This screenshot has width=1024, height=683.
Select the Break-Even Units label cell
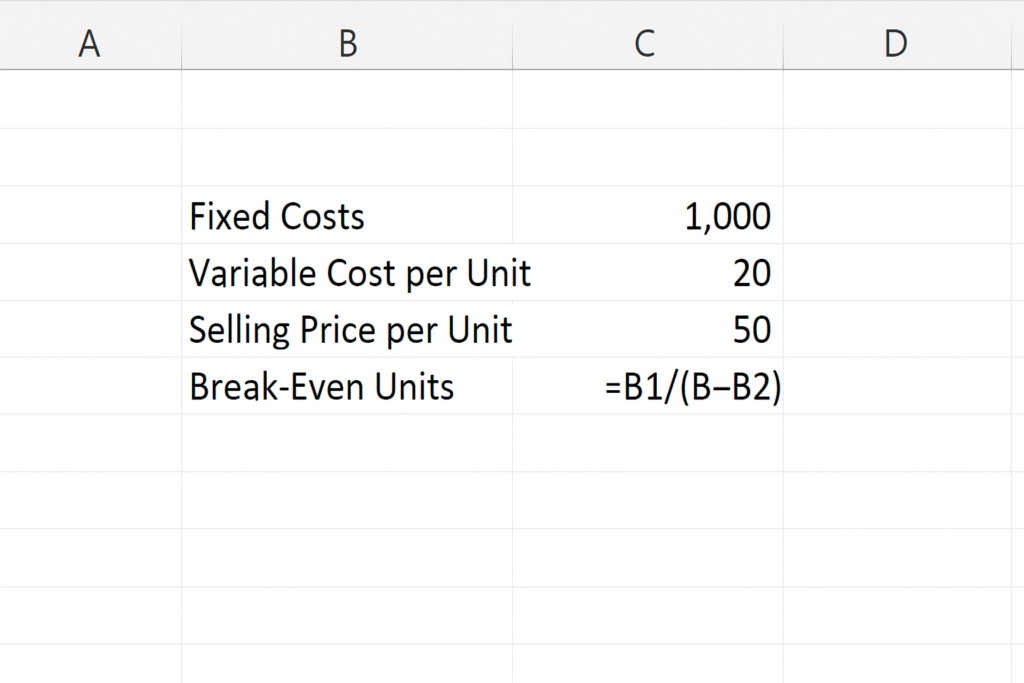pos(346,387)
